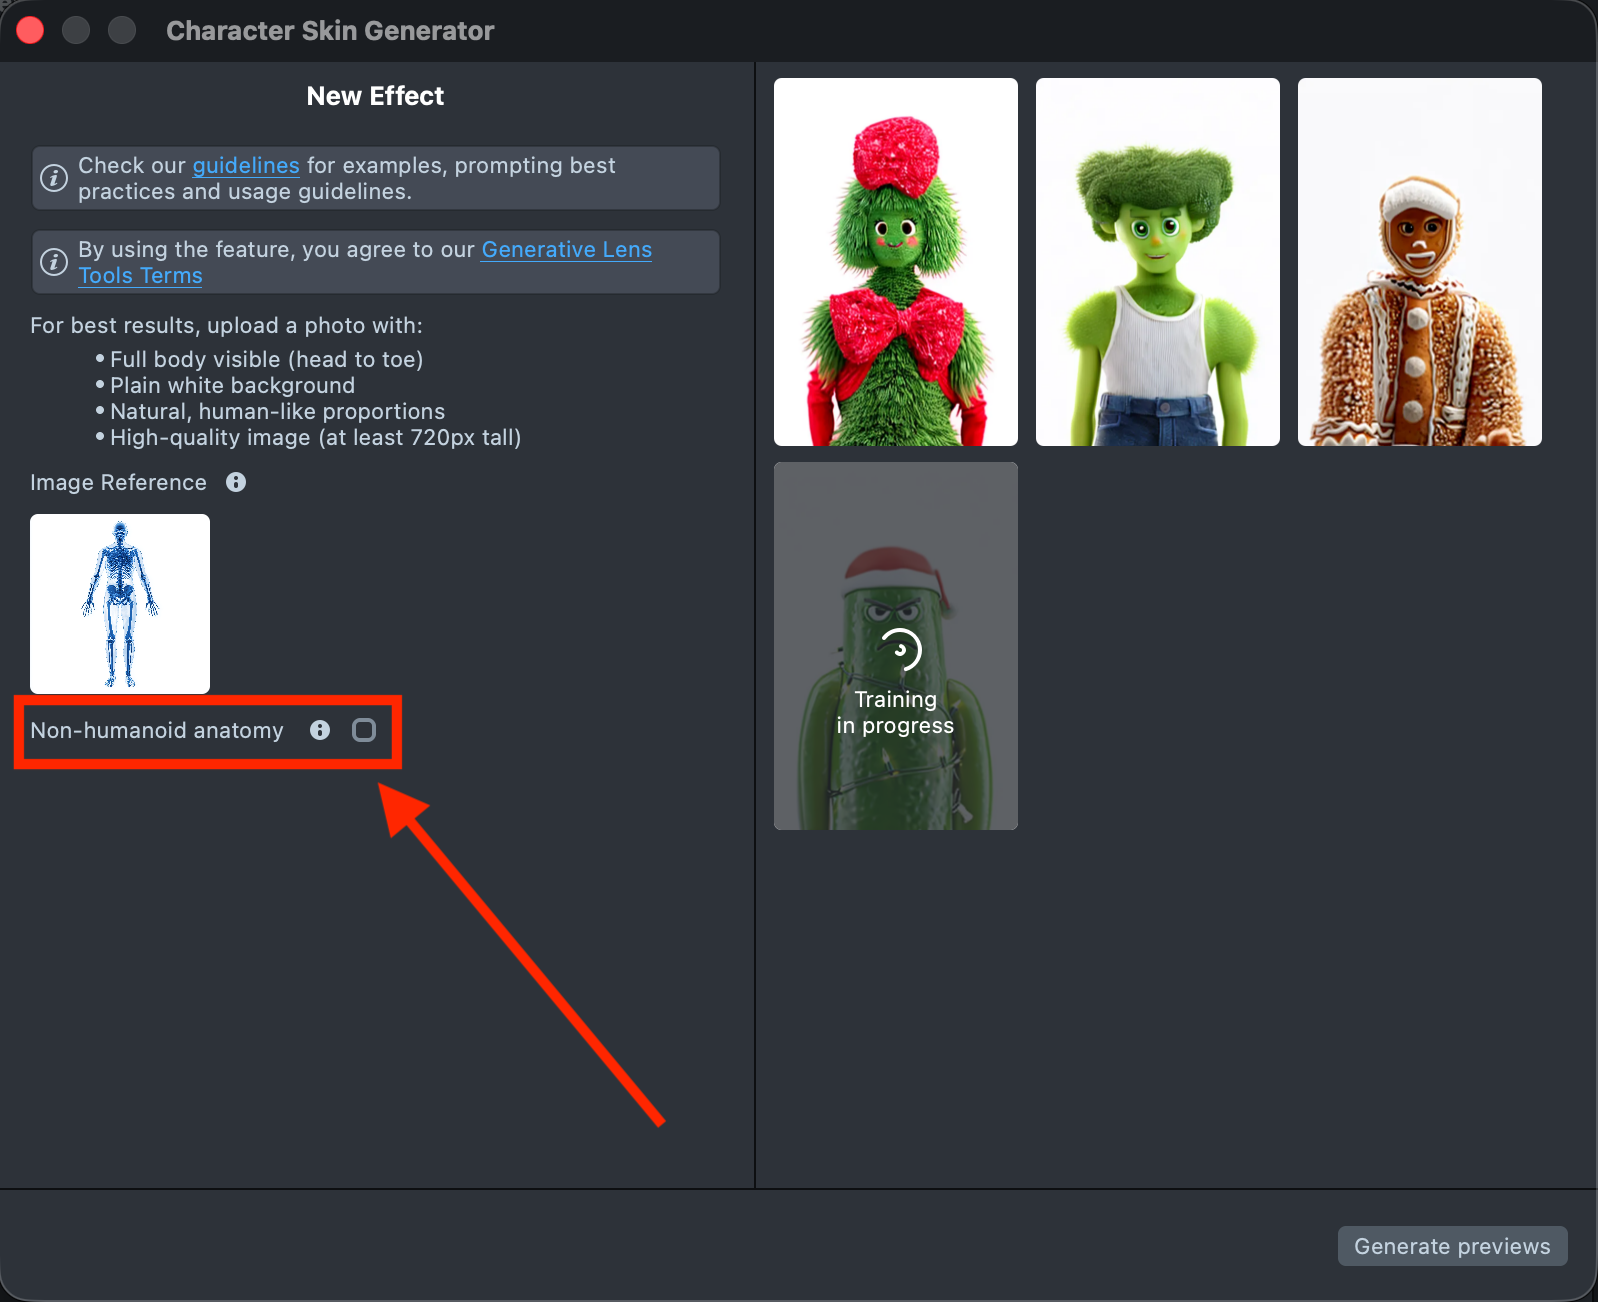Screen dimensions: 1598x1302
Task: Click the info icon next to Non-humanoid anatomy
Action: 320,730
